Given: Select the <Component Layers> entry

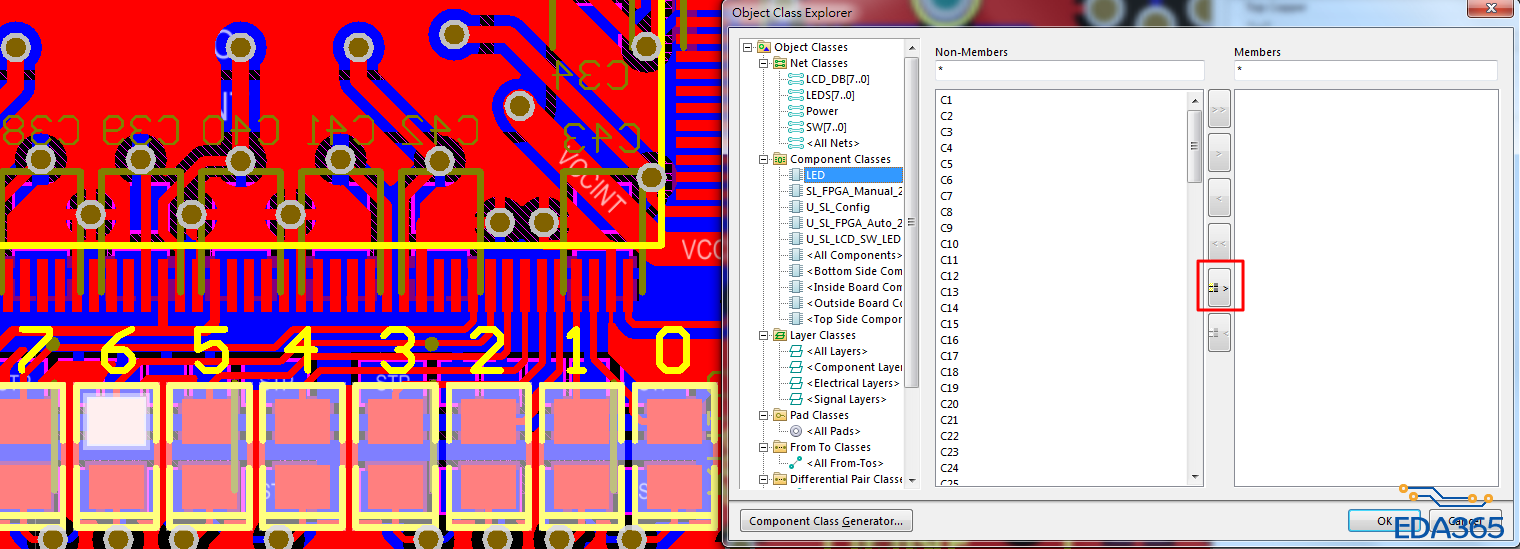Looking at the screenshot, I should tap(854, 367).
